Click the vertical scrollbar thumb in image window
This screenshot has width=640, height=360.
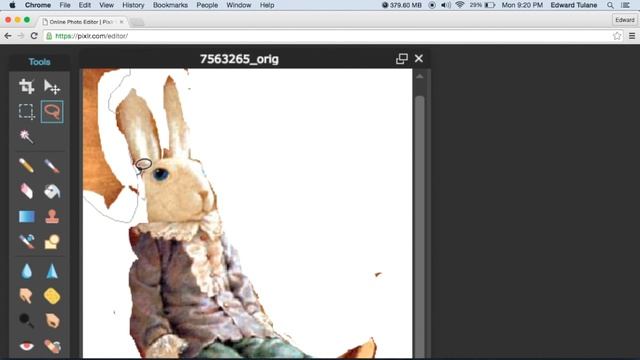click(420, 227)
